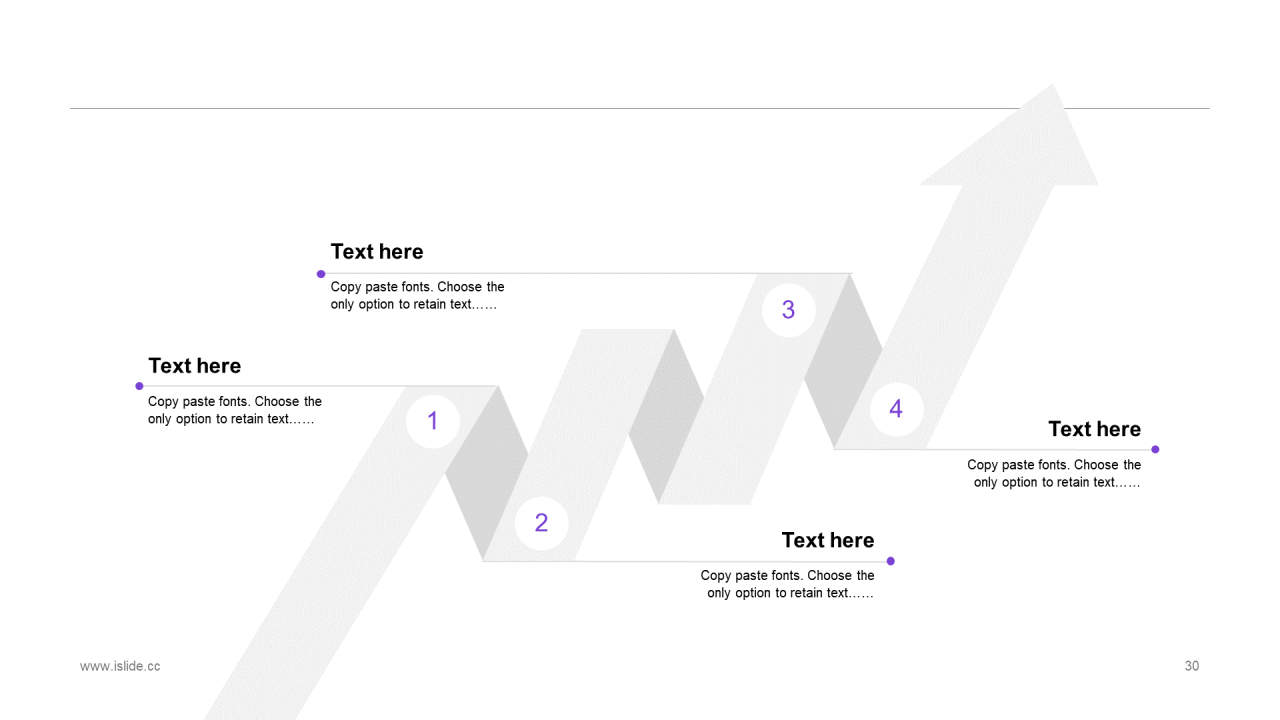1280x720 pixels.
Task: Select description text under step 3 heading
Action: [418, 296]
